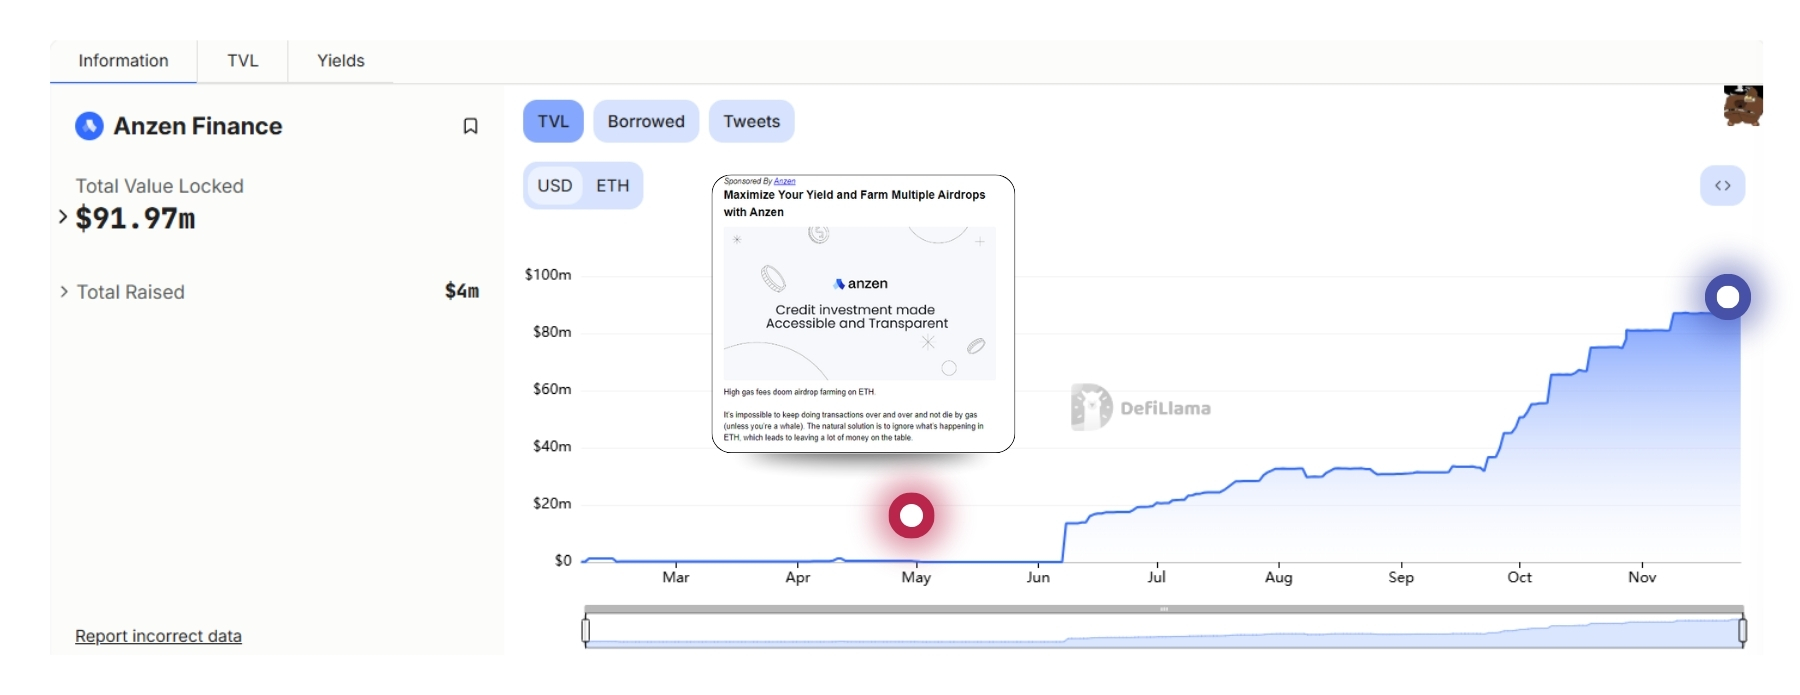Viewport: 1800px width, 695px height.
Task: Click the Report incorrect data link
Action: [x=158, y=636]
